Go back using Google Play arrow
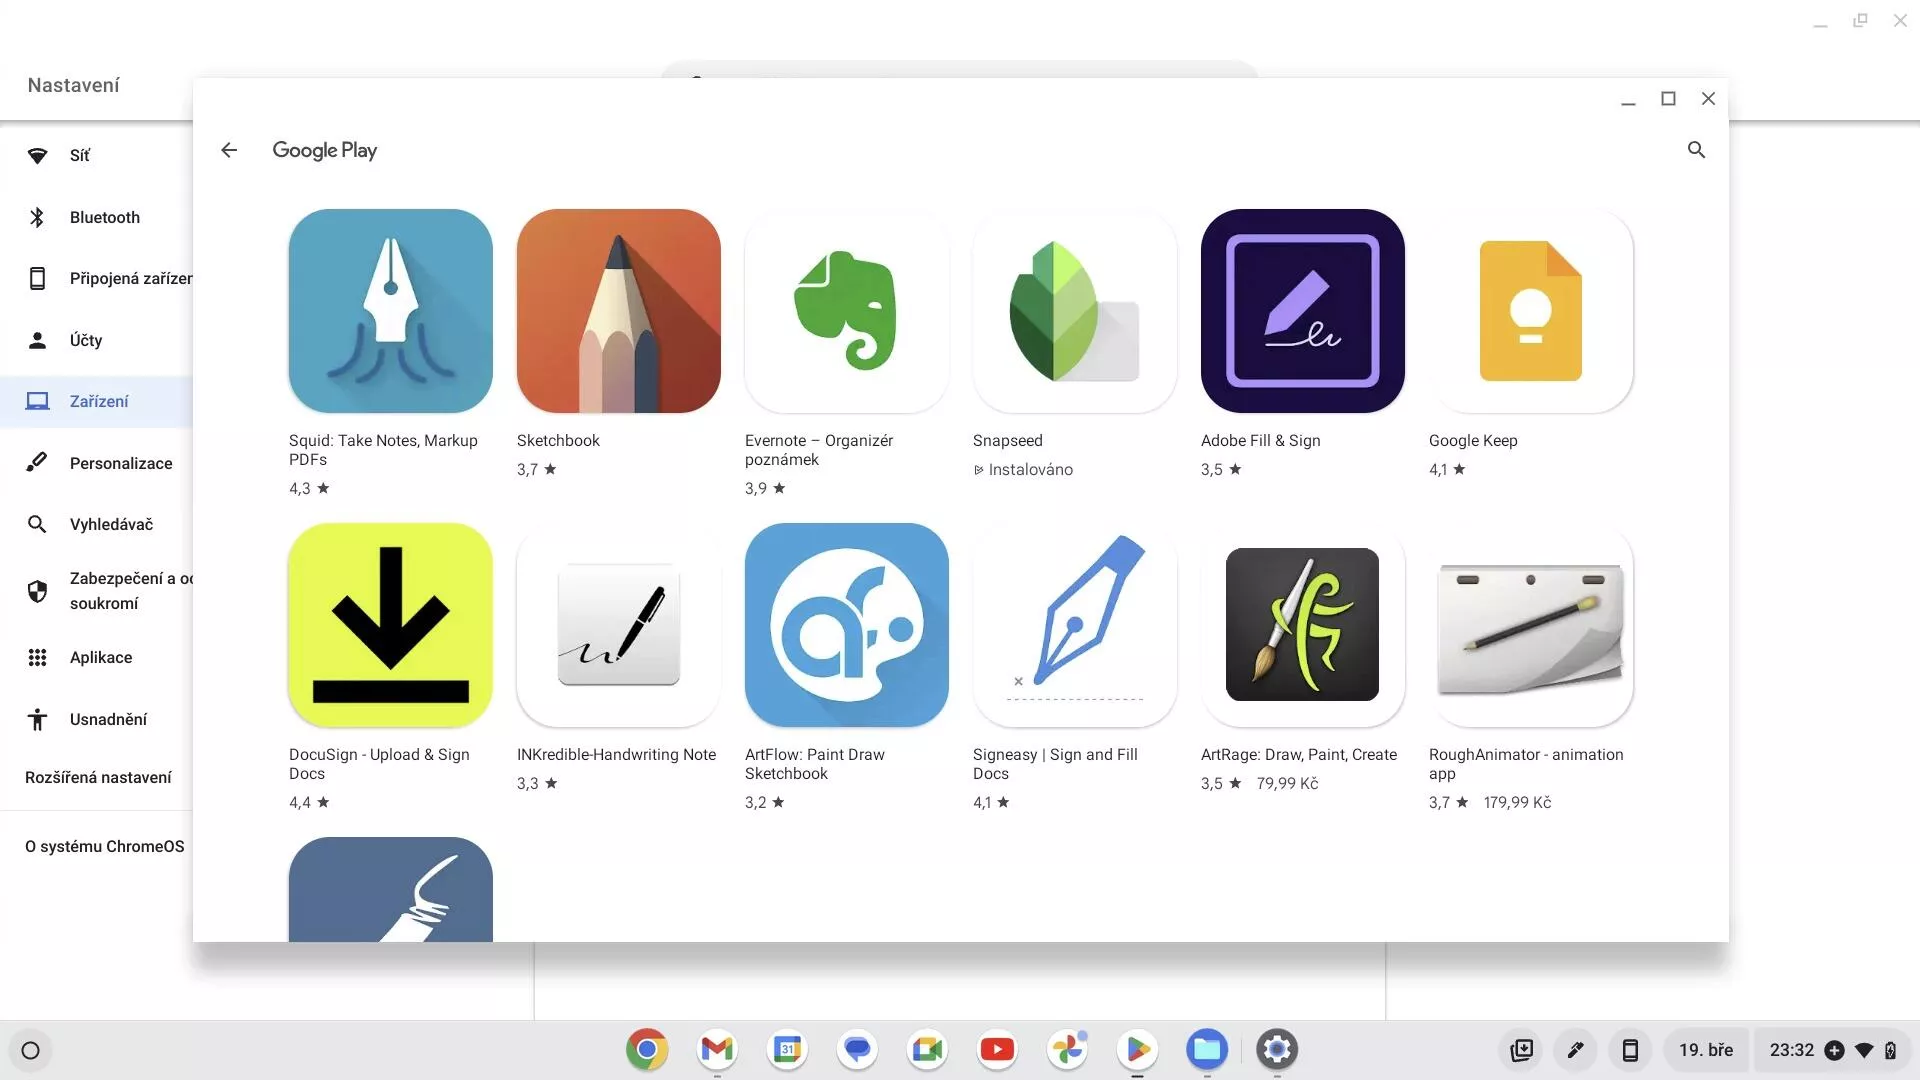 (229, 150)
